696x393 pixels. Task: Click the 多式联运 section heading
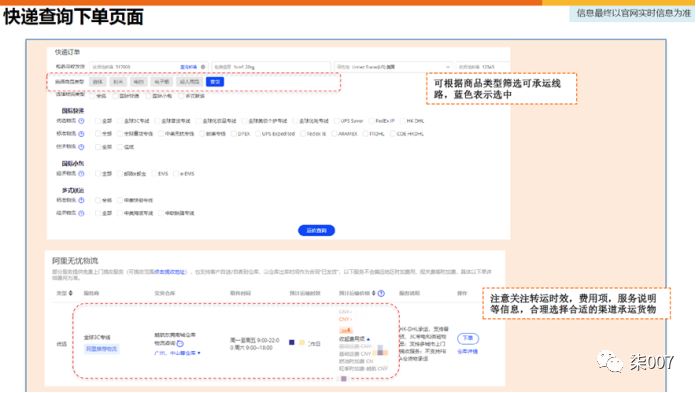[x=72, y=191]
